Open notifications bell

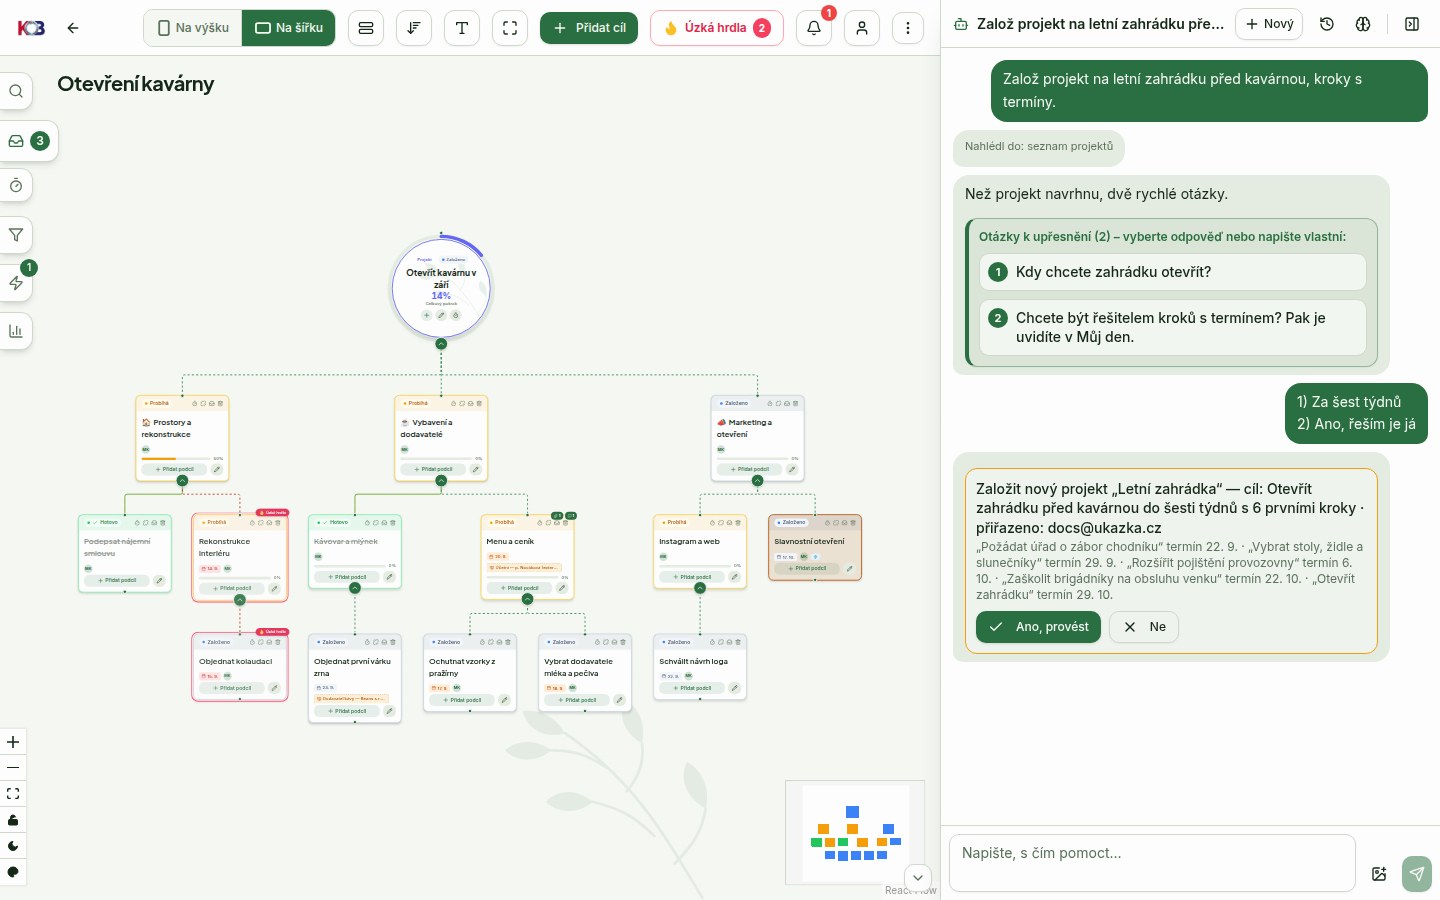[814, 28]
